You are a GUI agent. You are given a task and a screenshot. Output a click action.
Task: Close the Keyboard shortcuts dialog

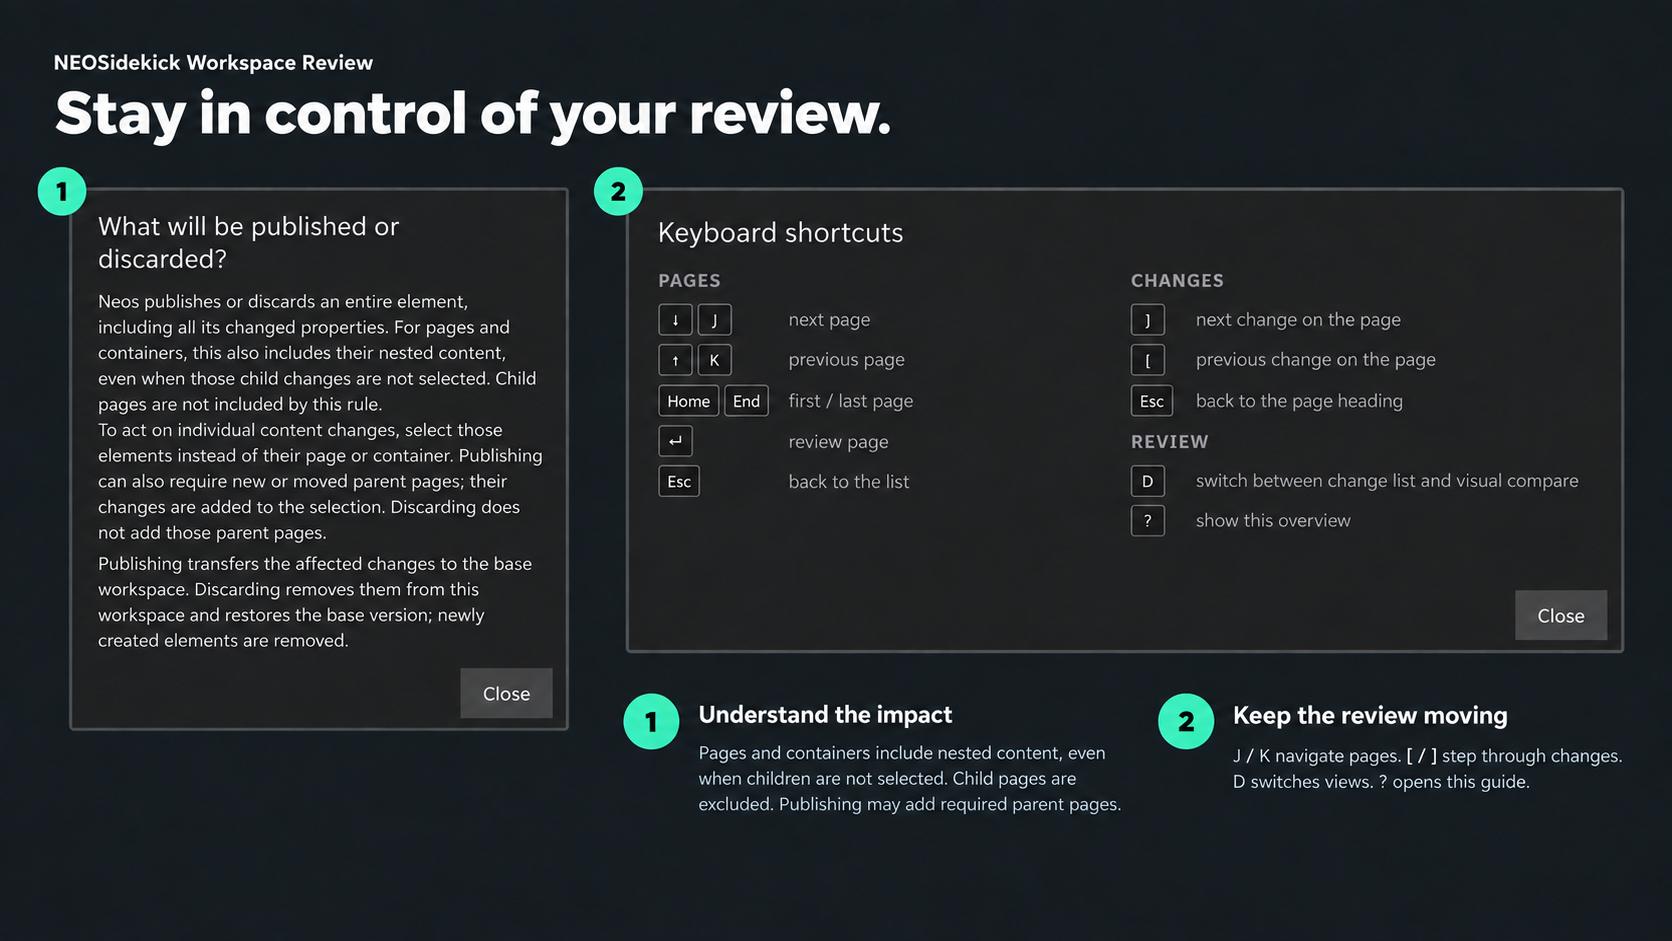click(1560, 615)
